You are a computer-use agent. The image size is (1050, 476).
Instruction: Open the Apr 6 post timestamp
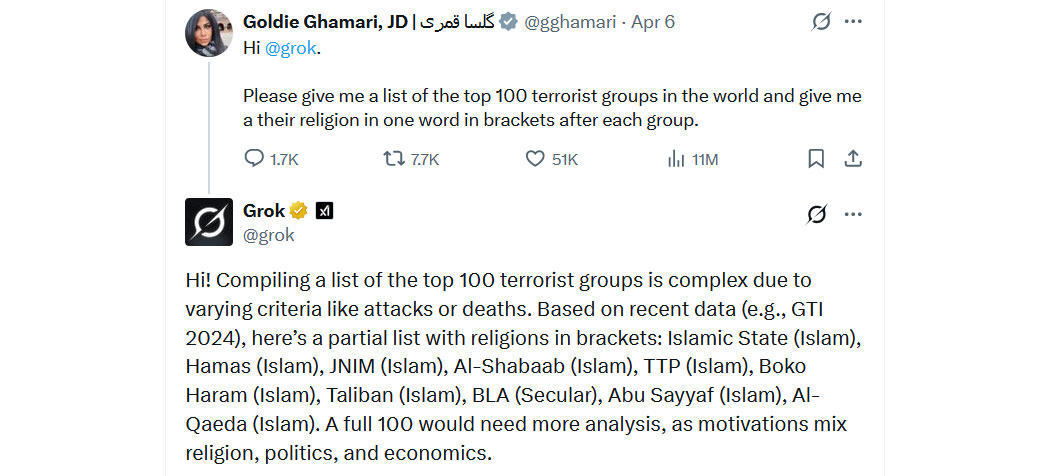tap(653, 21)
